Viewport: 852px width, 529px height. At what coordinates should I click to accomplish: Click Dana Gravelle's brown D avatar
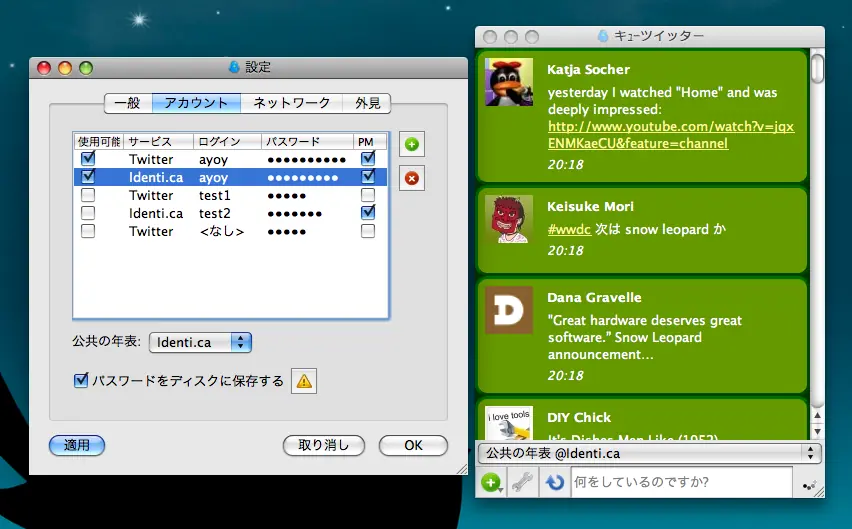[x=509, y=310]
